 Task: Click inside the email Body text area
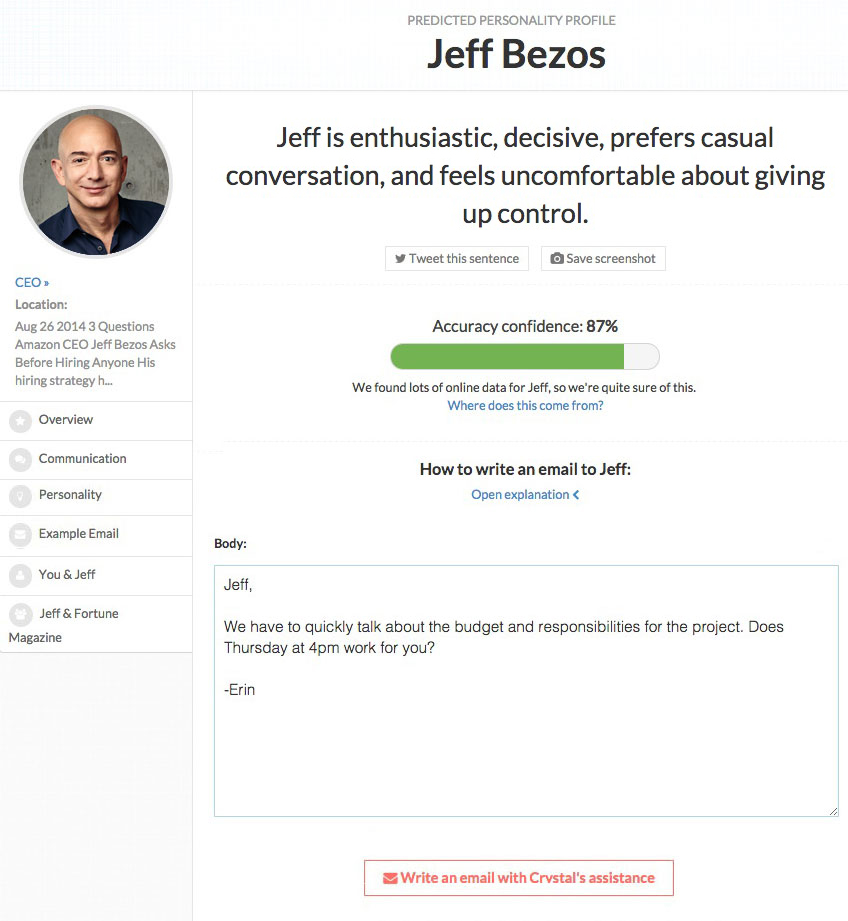tap(525, 690)
